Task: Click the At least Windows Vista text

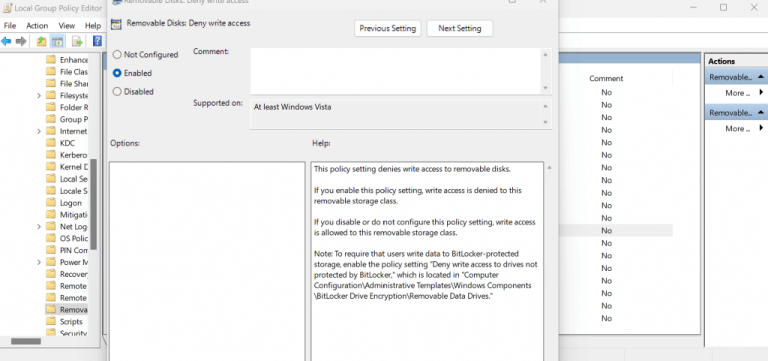Action: 292,107
